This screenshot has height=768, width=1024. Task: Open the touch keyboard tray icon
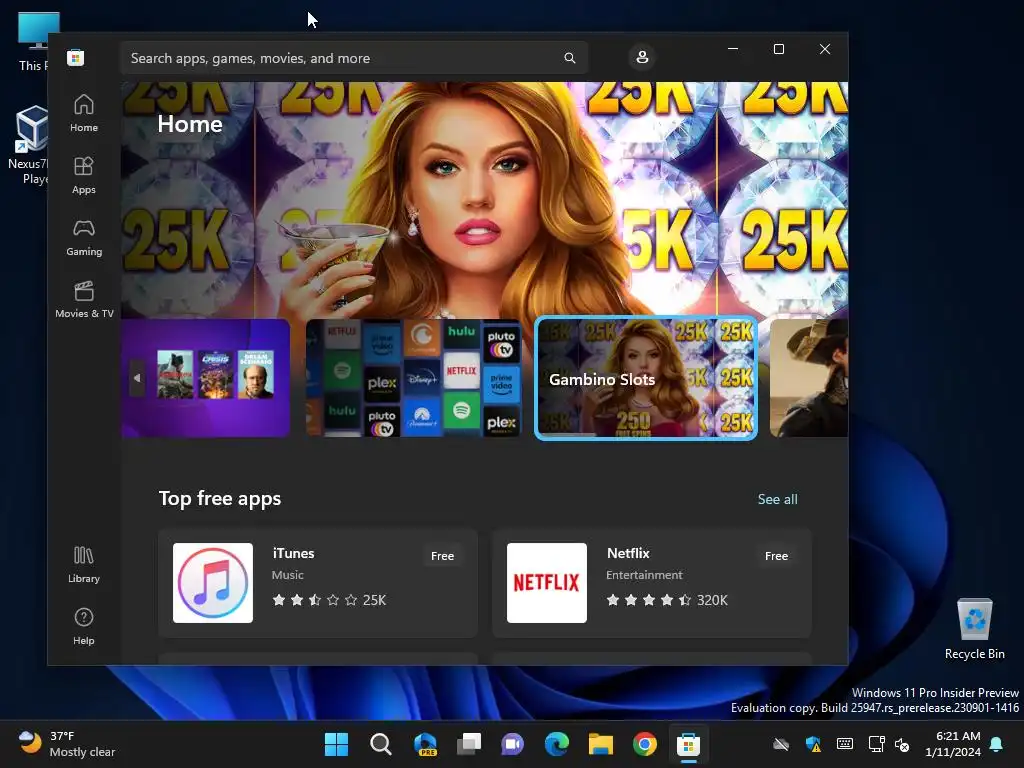click(x=844, y=744)
